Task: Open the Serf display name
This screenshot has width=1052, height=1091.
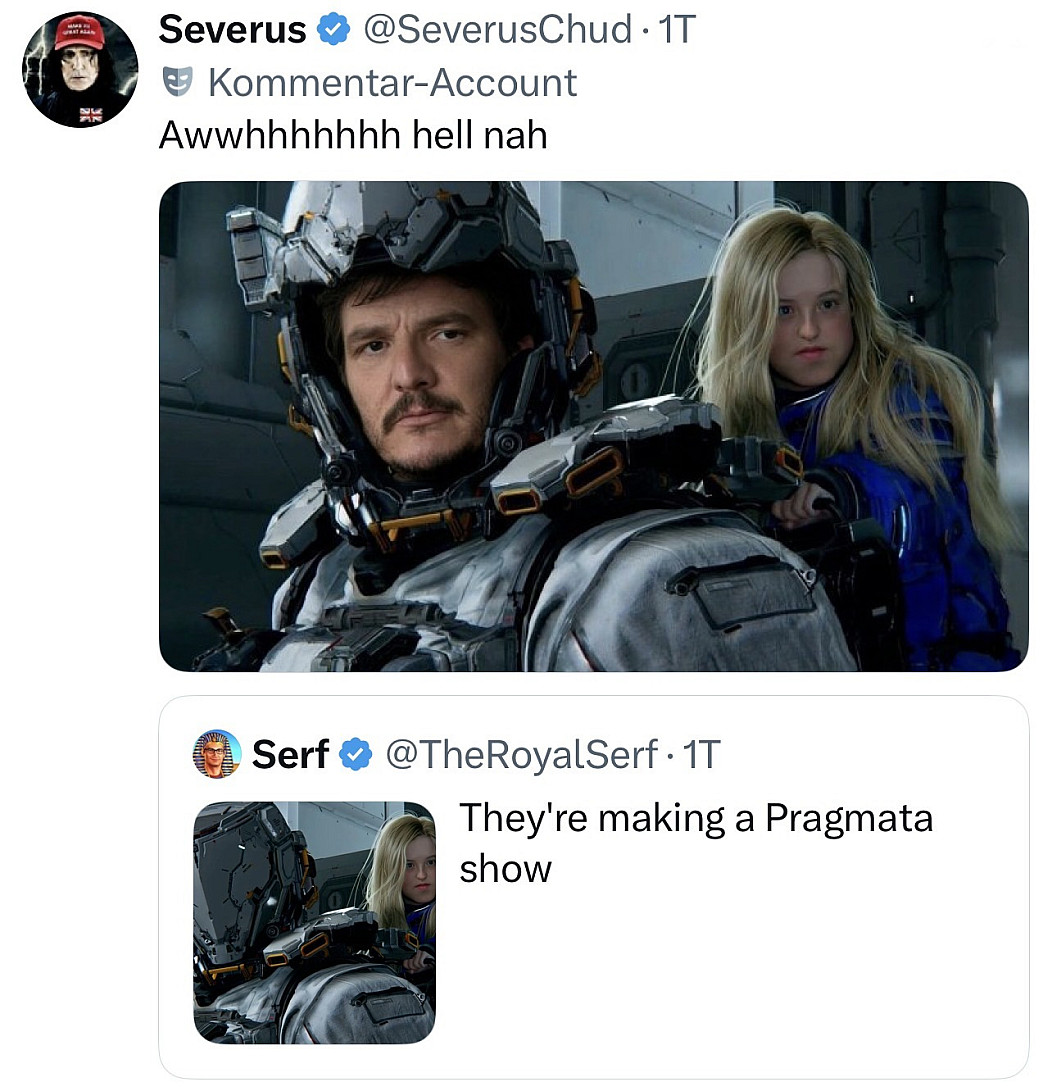Action: pyautogui.click(x=290, y=755)
